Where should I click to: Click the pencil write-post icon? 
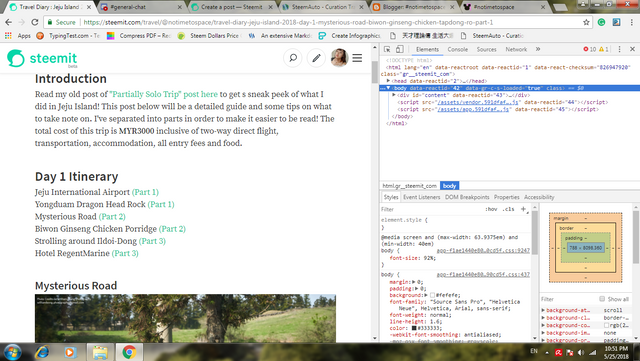tap(316, 58)
